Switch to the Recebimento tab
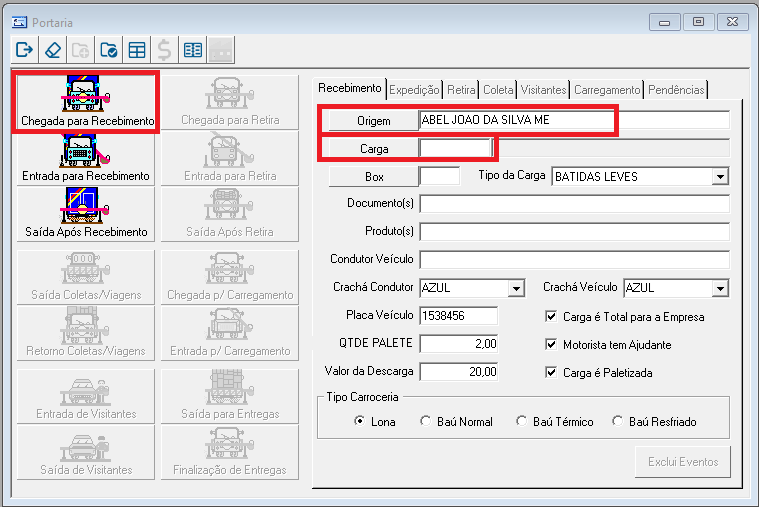This screenshot has height=507, width=759. tap(349, 88)
